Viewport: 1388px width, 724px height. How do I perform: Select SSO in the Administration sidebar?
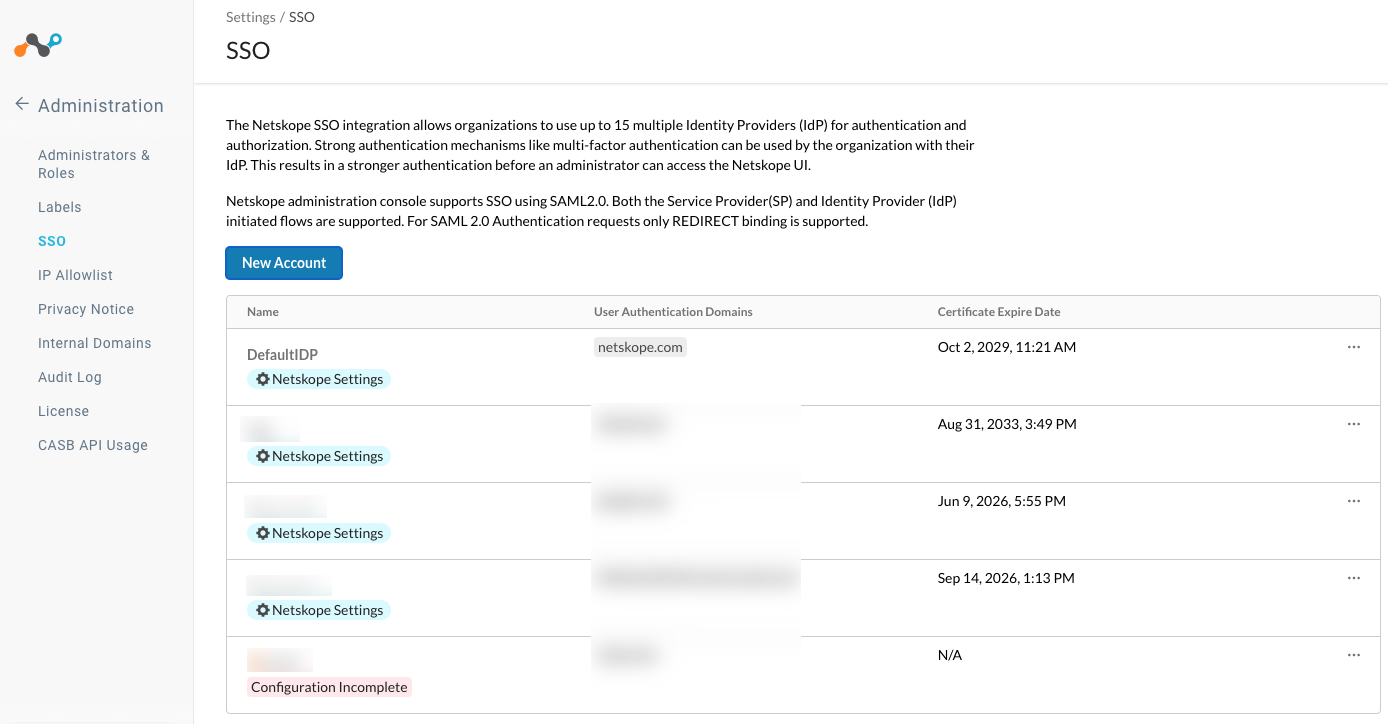pyautogui.click(x=51, y=241)
